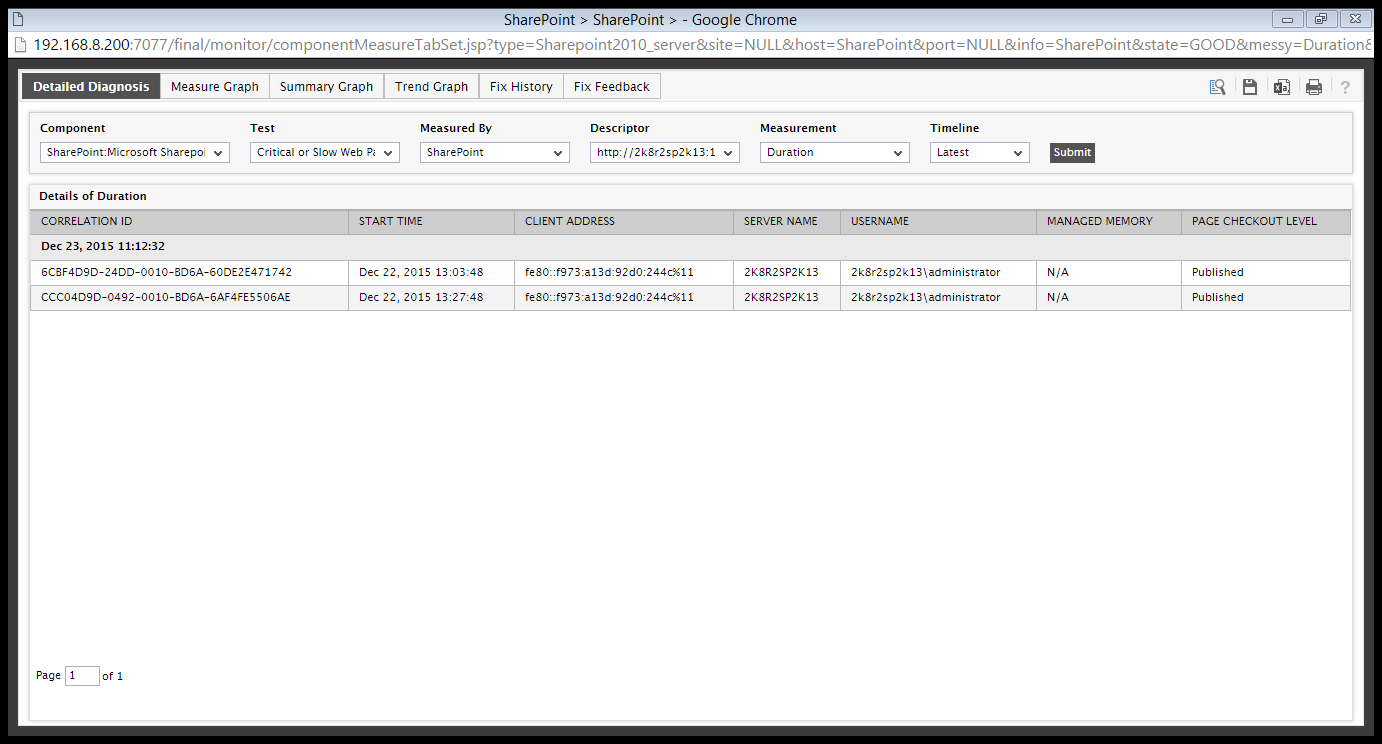Click the Submit button

tap(1072, 152)
